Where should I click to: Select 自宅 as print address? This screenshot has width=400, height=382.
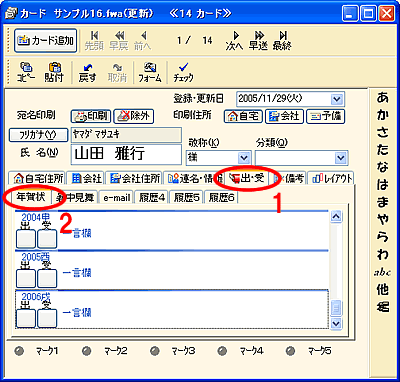click(x=243, y=116)
